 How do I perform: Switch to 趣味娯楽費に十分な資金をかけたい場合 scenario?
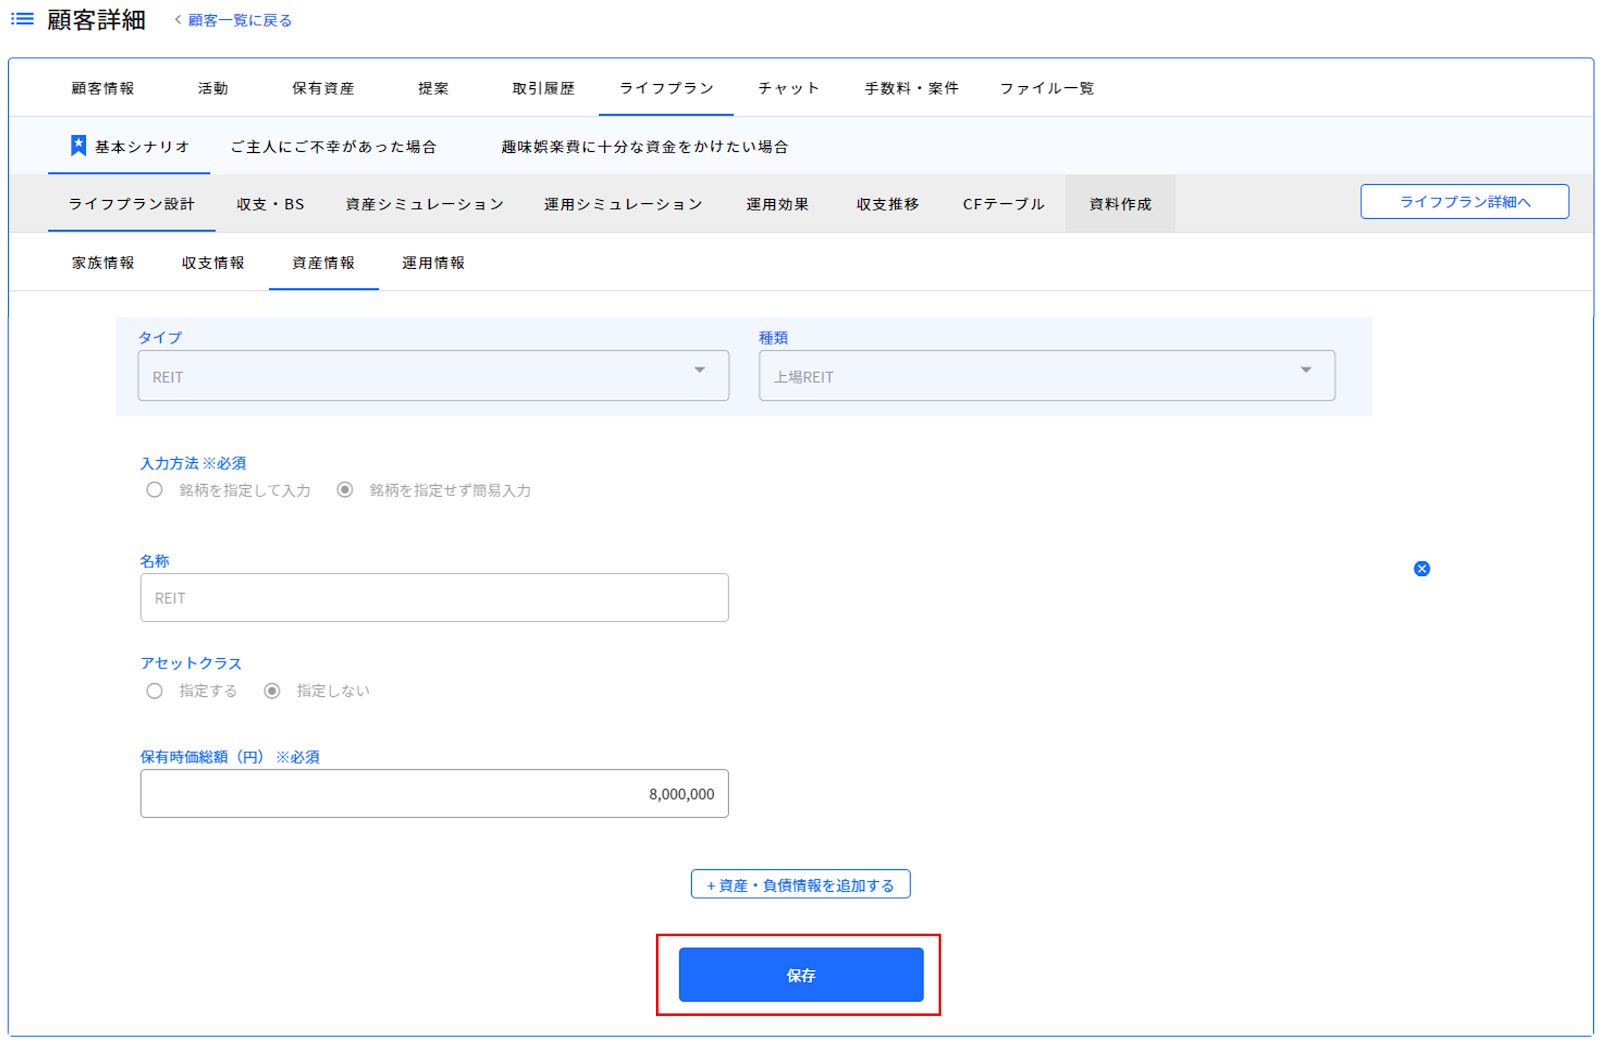(x=645, y=146)
